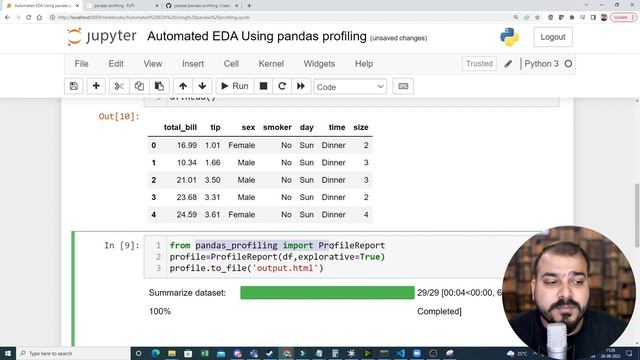Open Microsoft Edge from the taskbar
Image resolution: width=640 pixels, height=360 pixels.
pyautogui.click(x=156, y=353)
